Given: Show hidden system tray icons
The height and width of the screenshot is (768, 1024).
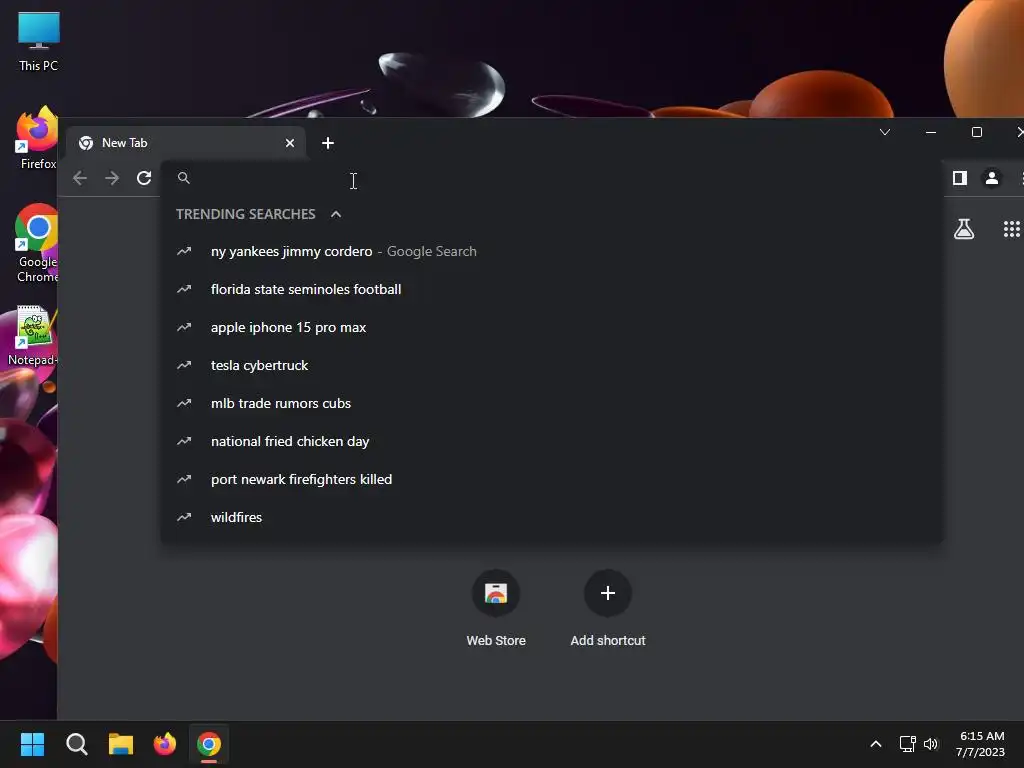Looking at the screenshot, I should pos(876,744).
